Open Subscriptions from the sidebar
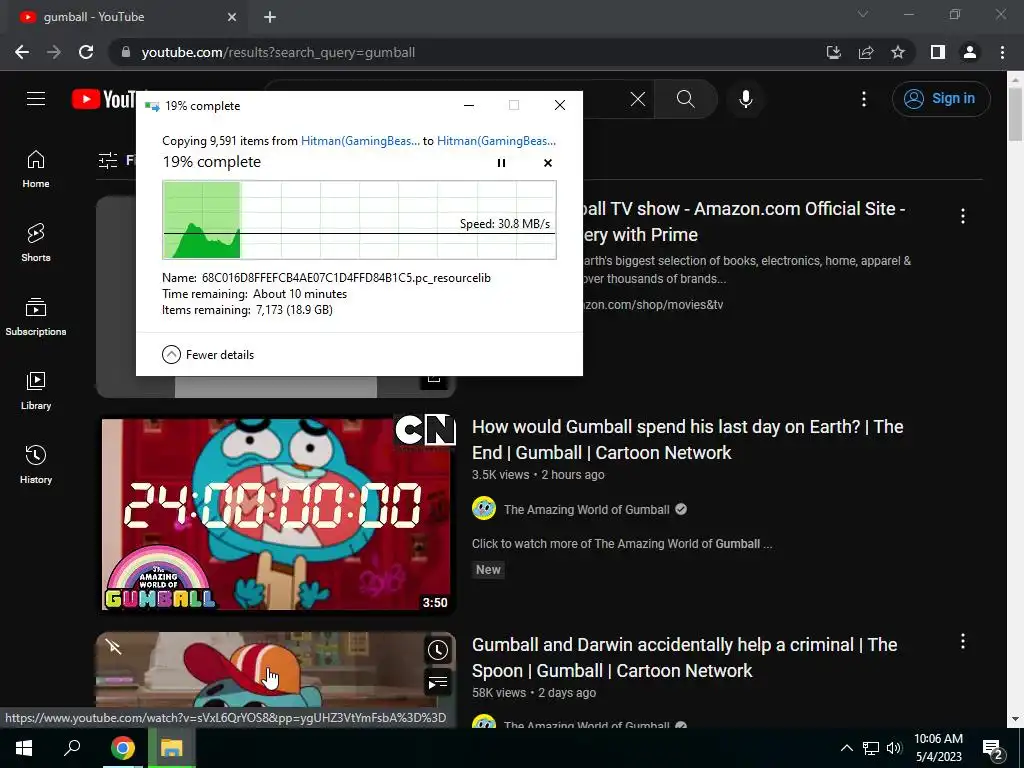Viewport: 1024px width, 768px height. pyautogui.click(x=36, y=317)
